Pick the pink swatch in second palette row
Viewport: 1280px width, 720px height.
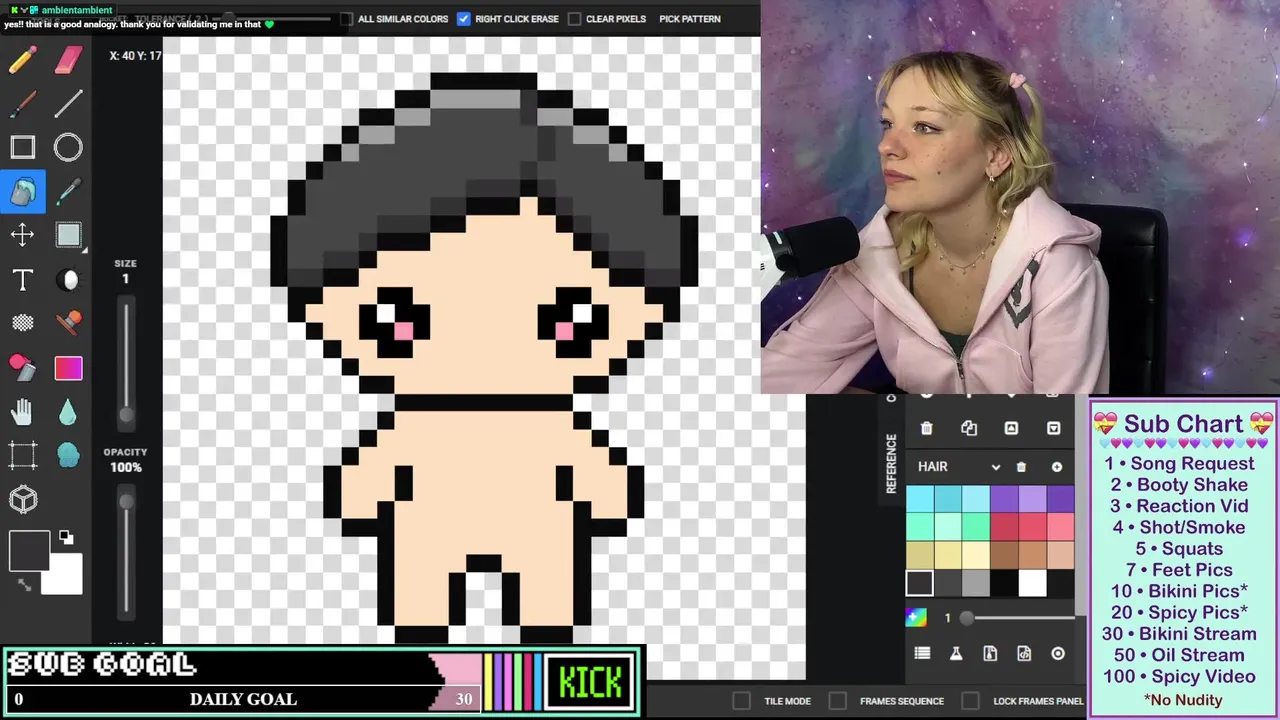(x=1060, y=527)
